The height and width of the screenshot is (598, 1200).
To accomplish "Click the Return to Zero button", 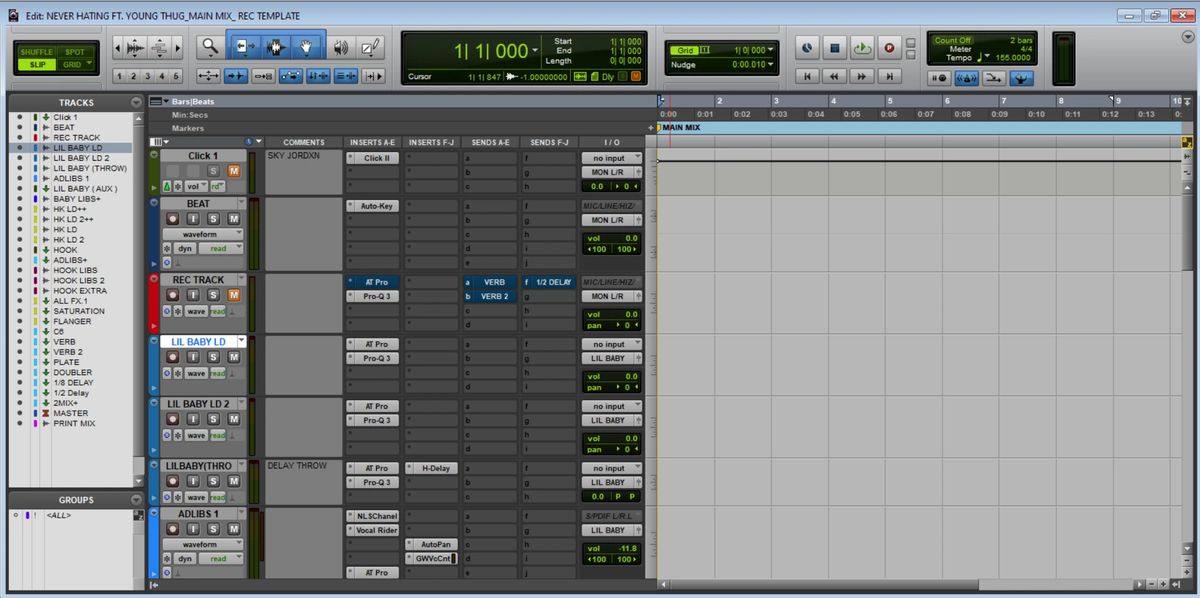I will click(x=808, y=76).
